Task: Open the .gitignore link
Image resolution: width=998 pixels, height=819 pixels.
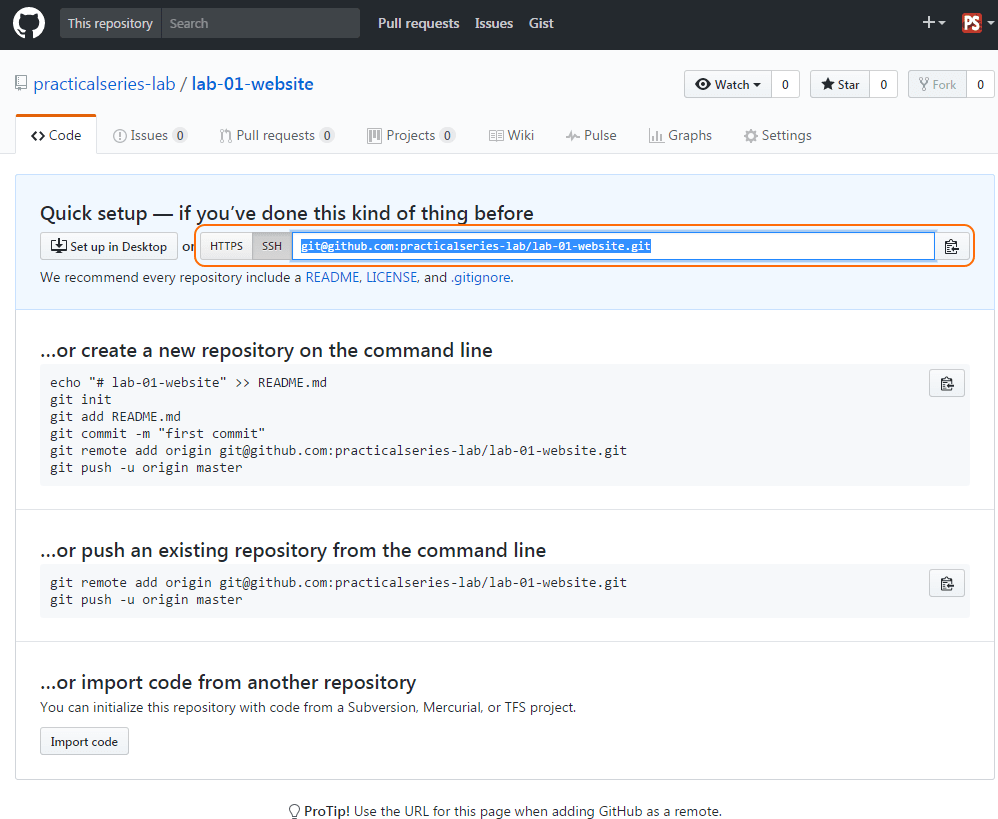Action: tap(481, 277)
